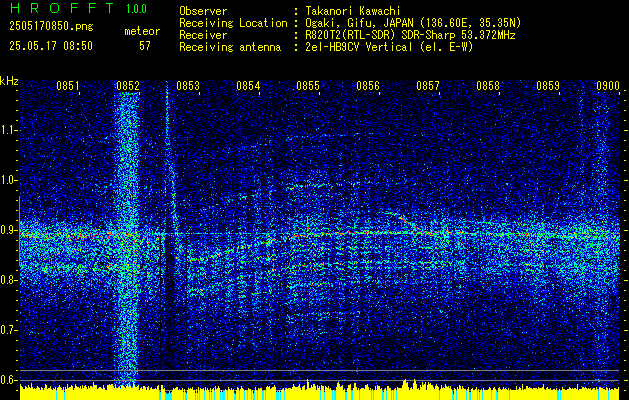This screenshot has height=400, width=629.
Task: Click the Receiver field label
Action: pos(203,35)
